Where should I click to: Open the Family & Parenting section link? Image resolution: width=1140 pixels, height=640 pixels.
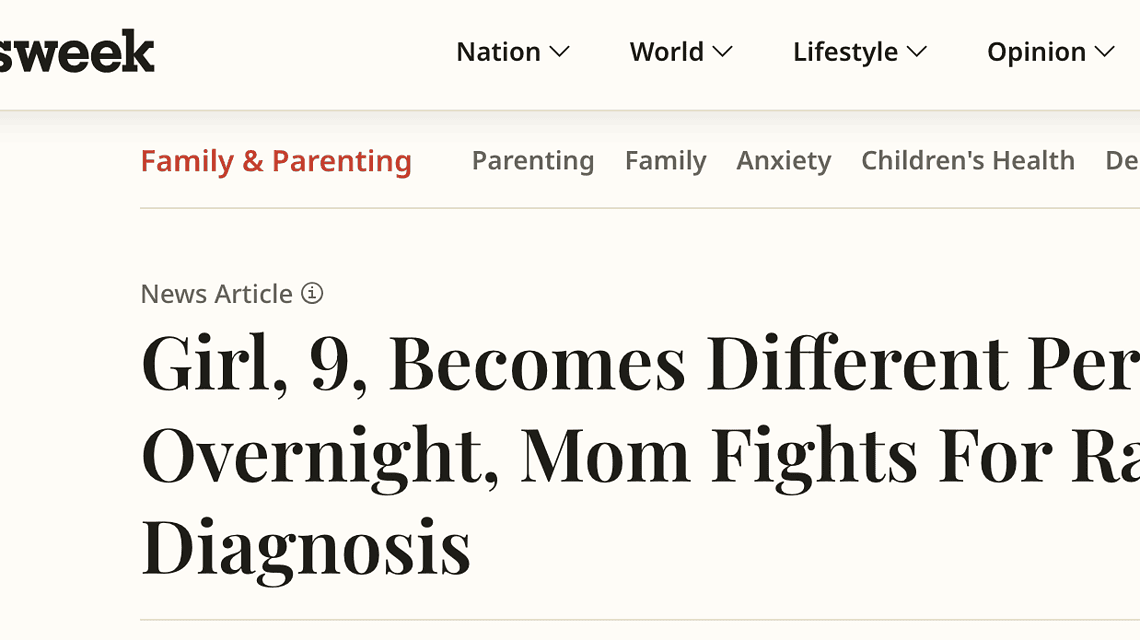(276, 161)
